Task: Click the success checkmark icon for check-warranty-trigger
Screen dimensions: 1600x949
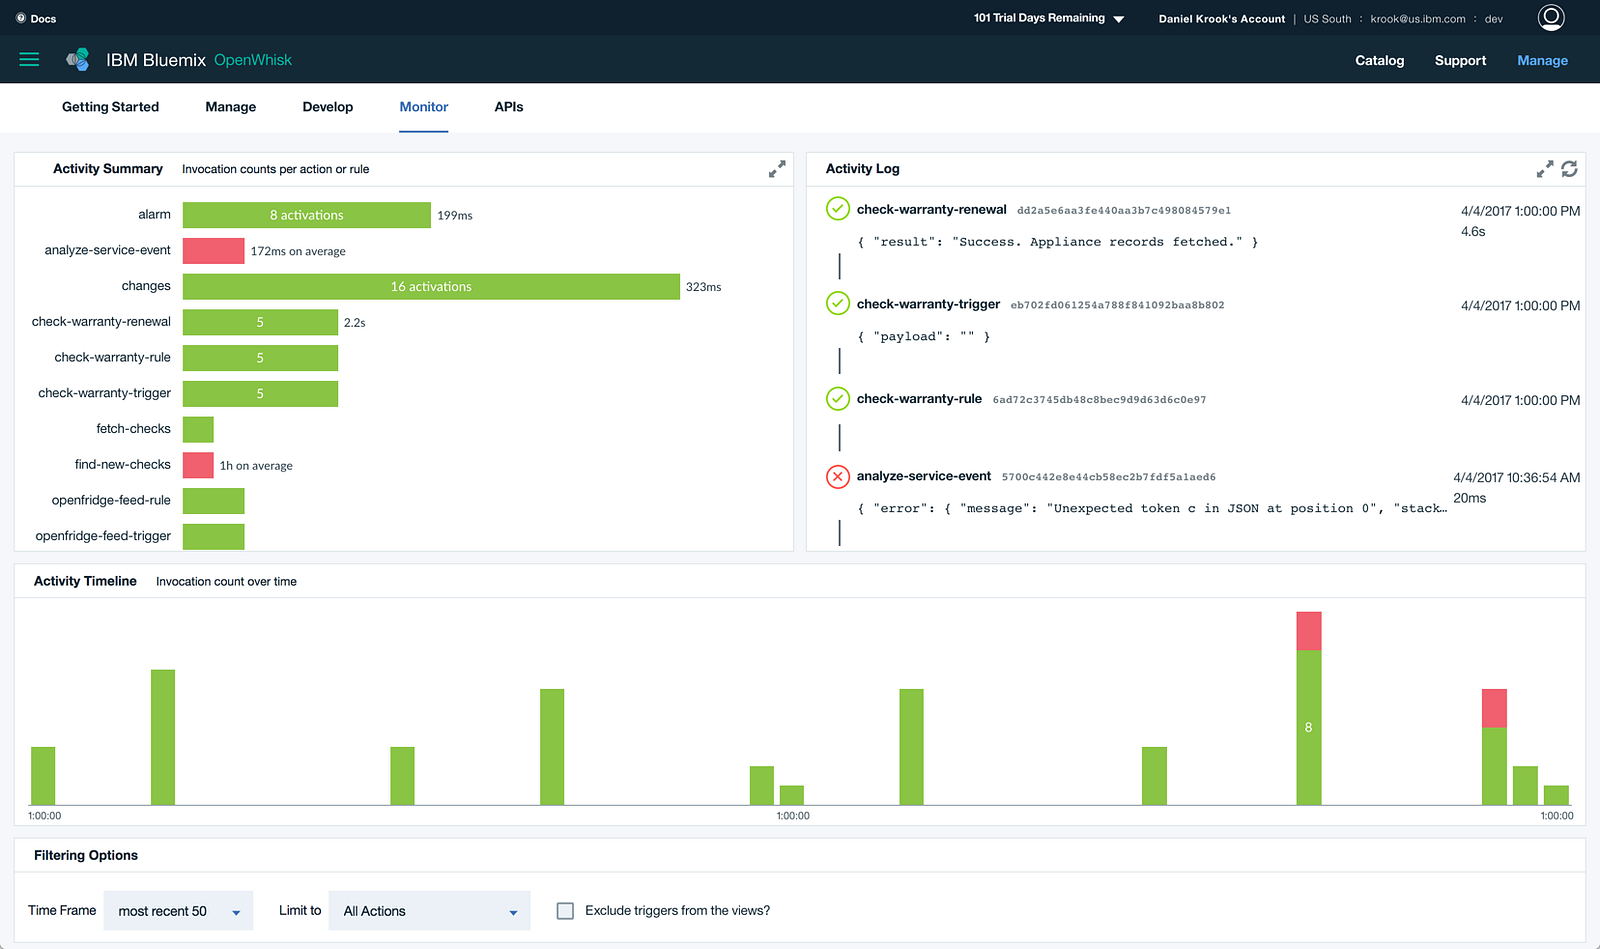Action: [x=838, y=304]
